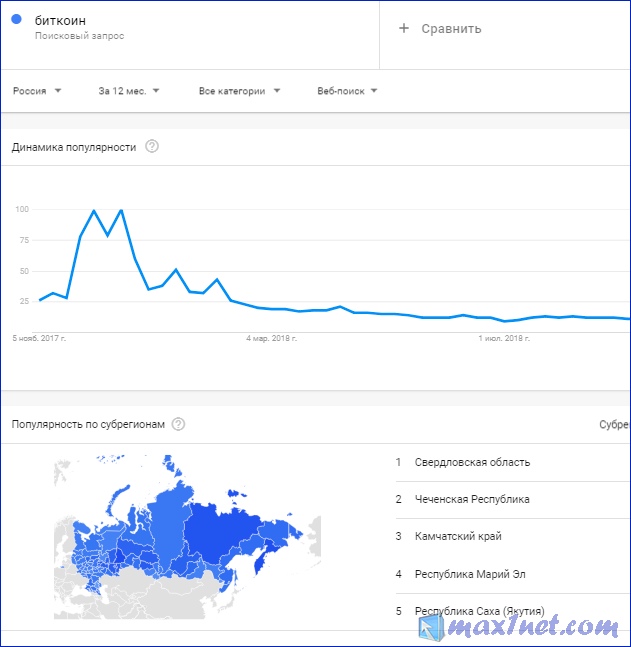Select Свердловская область in region list

(472, 462)
